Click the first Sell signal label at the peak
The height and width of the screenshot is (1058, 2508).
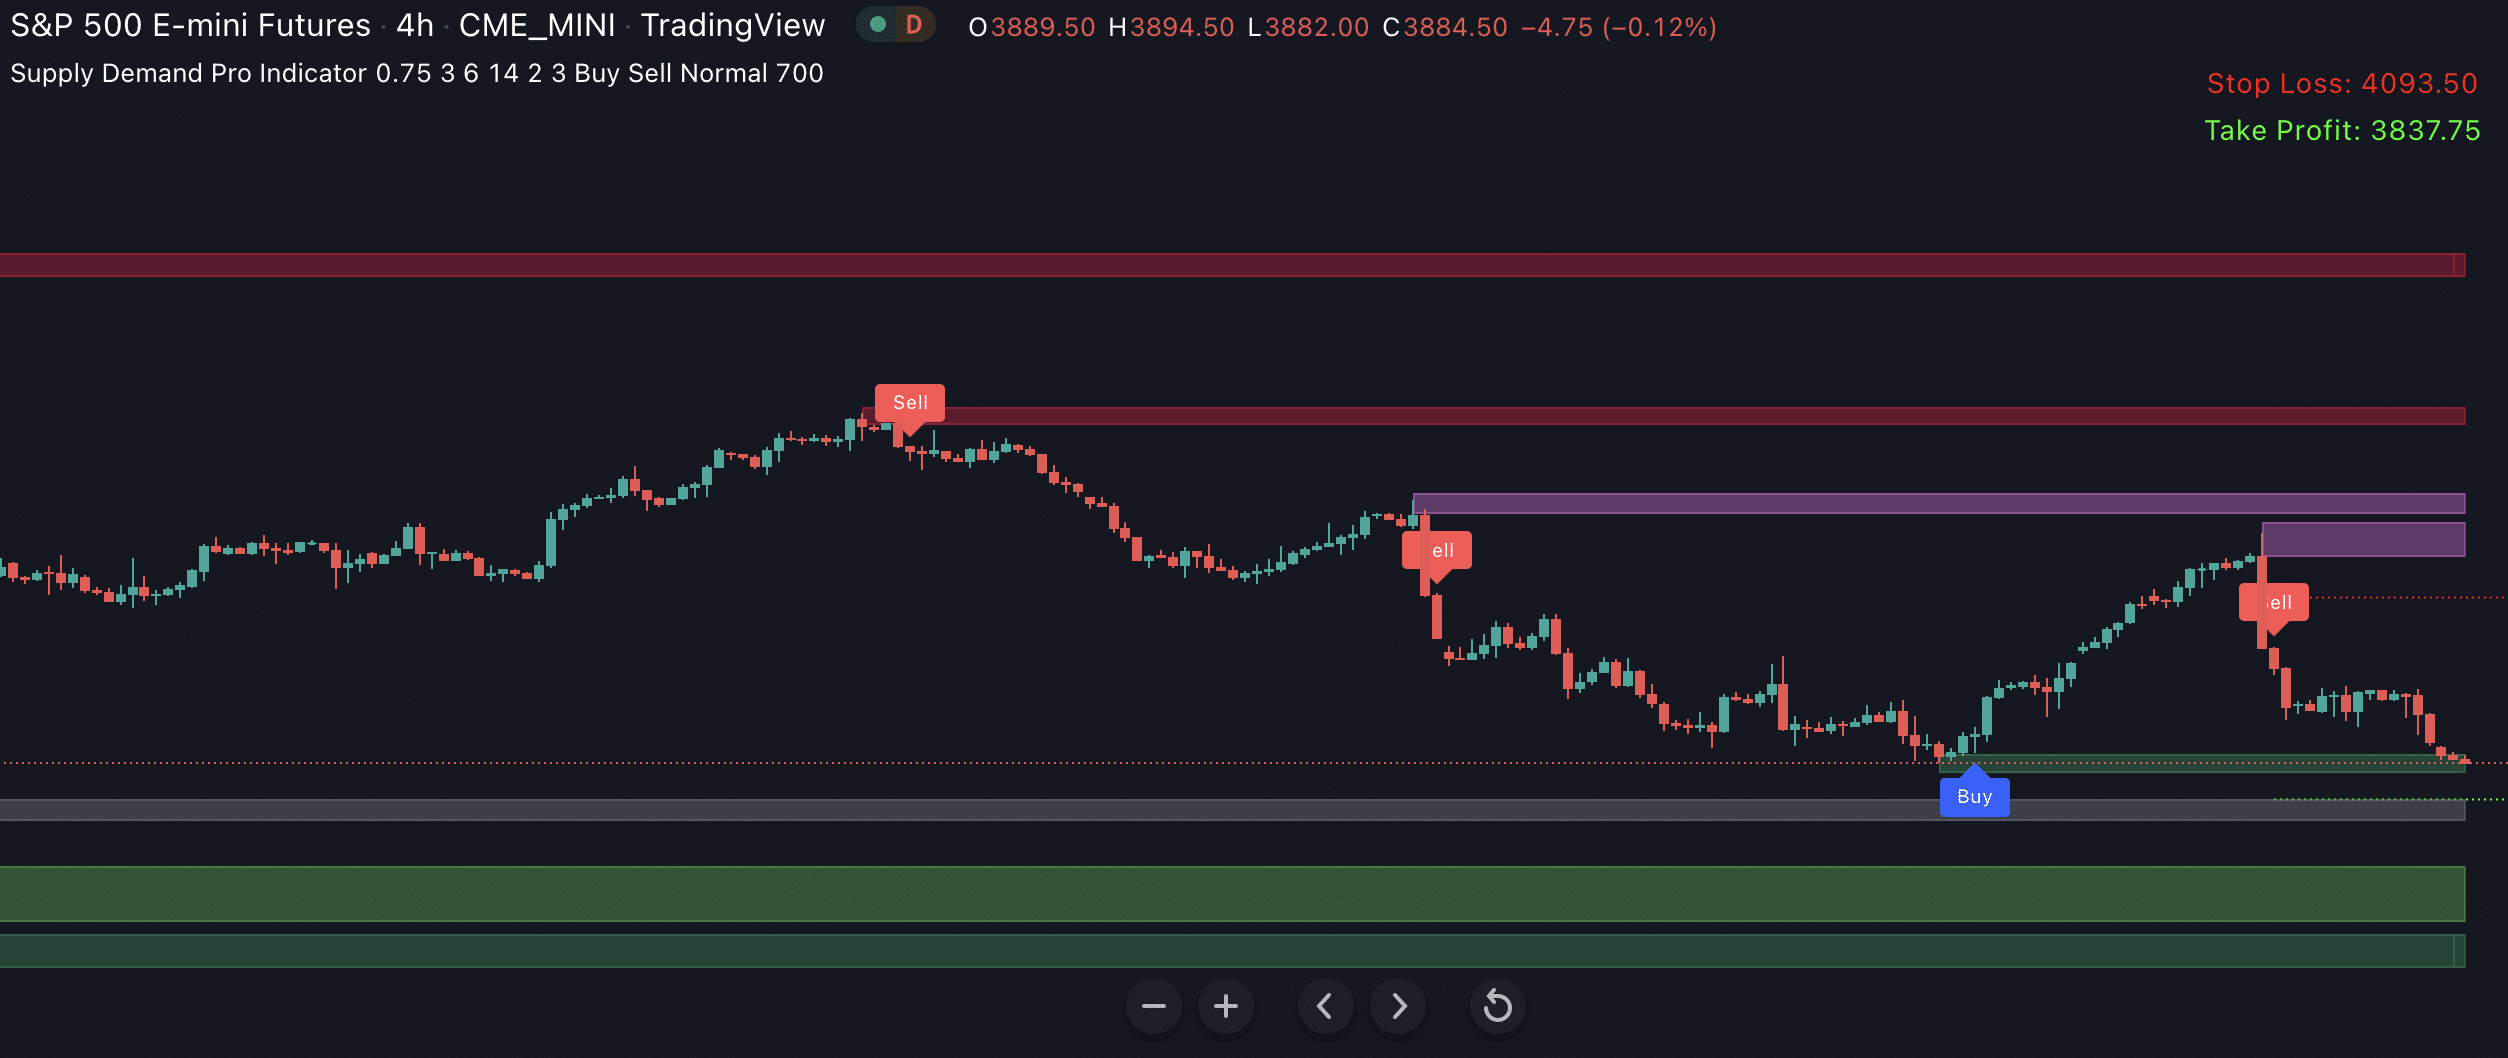(x=910, y=403)
